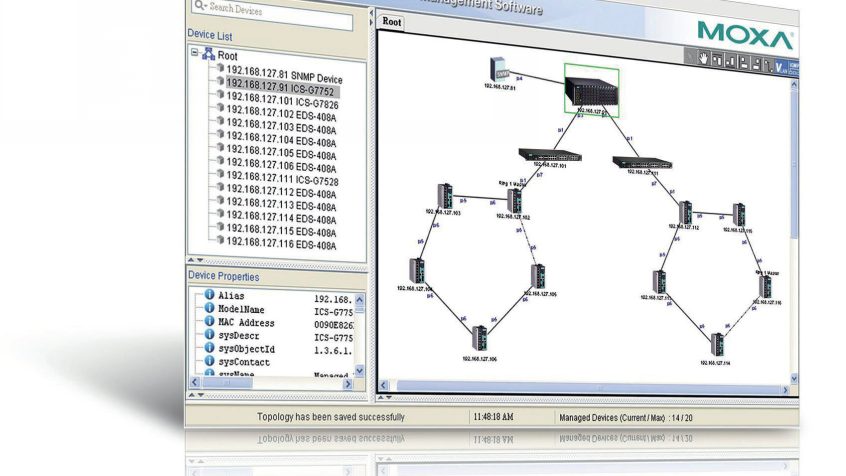The height and width of the screenshot is (476, 846).
Task: Click the MAC Address property row
Action: pos(278,323)
